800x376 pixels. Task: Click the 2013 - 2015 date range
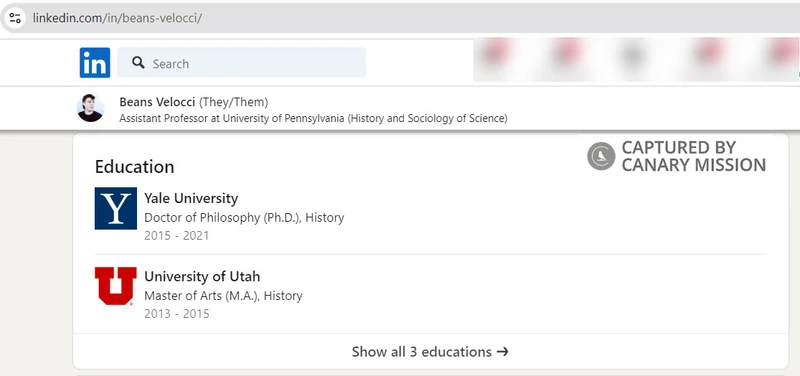coord(177,314)
